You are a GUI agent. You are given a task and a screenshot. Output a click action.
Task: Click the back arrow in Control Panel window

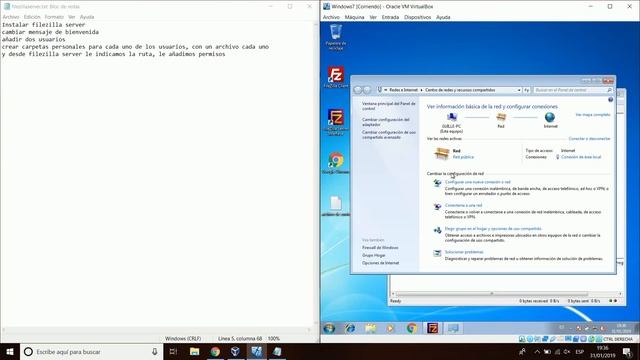(x=358, y=90)
